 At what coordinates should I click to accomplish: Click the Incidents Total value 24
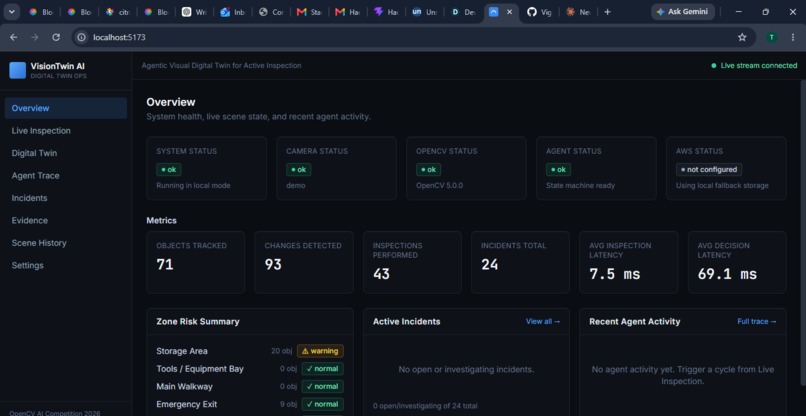490,264
